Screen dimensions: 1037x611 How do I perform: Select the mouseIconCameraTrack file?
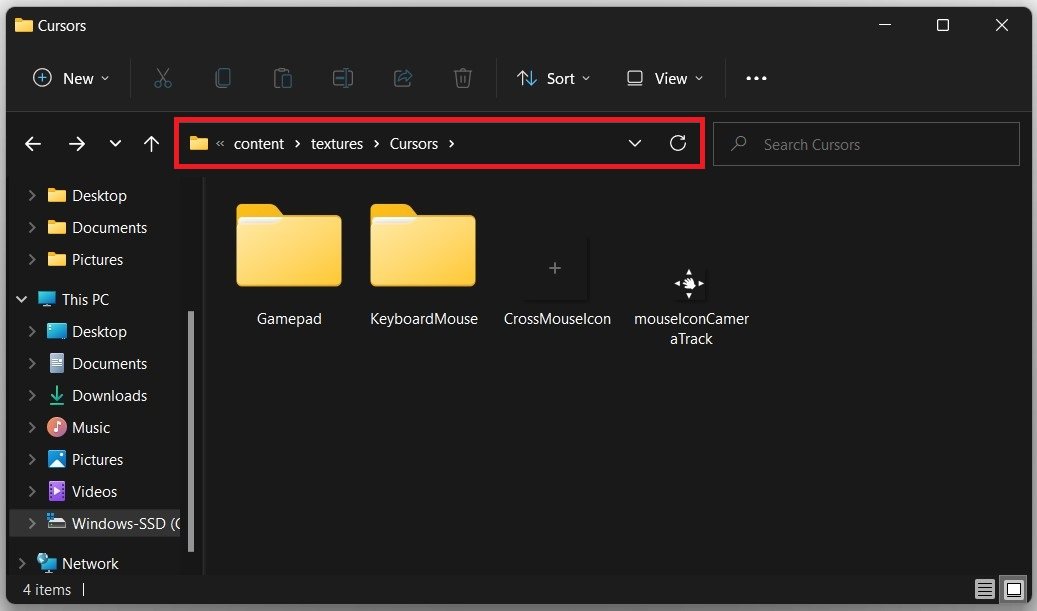[690, 283]
